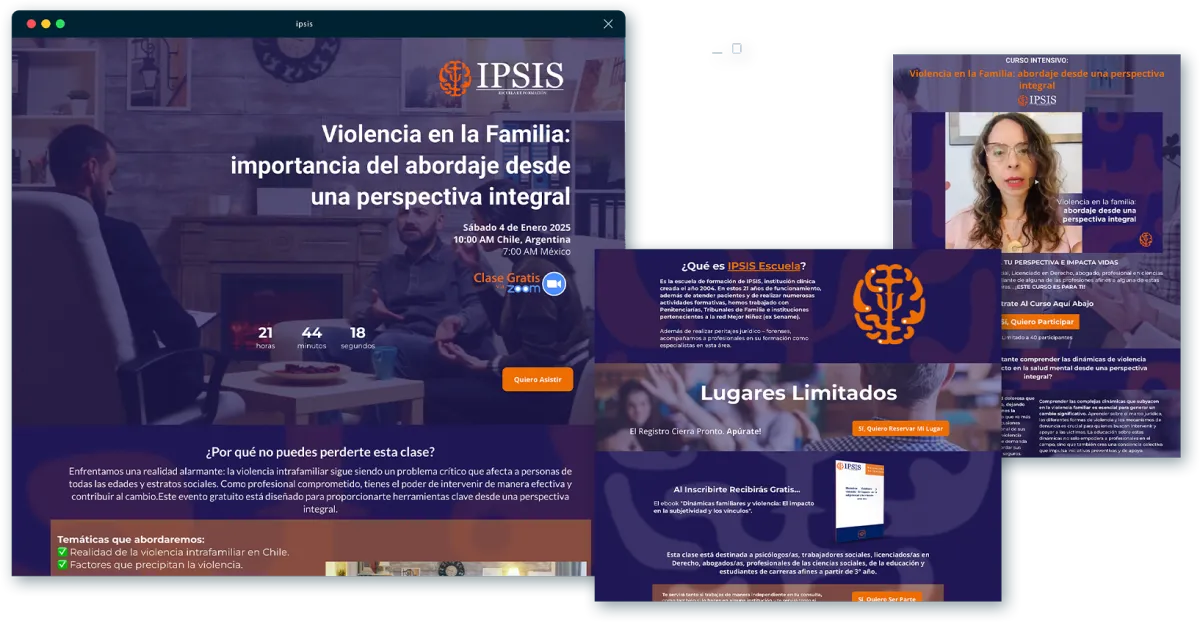The width and height of the screenshot is (1200, 622).
Task: Click 'El Registro Cierra Pronto. Apúrate!' text
Action: [x=695, y=431]
